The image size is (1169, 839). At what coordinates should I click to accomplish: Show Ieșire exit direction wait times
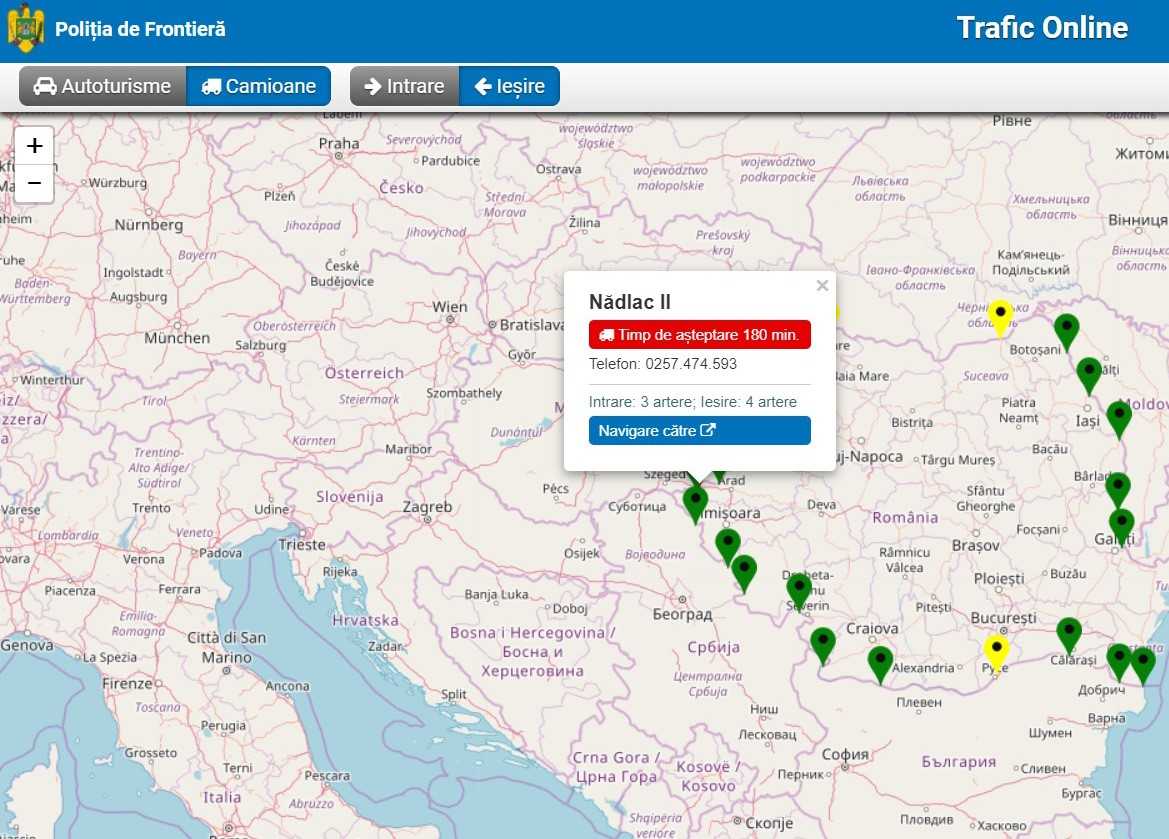(509, 86)
